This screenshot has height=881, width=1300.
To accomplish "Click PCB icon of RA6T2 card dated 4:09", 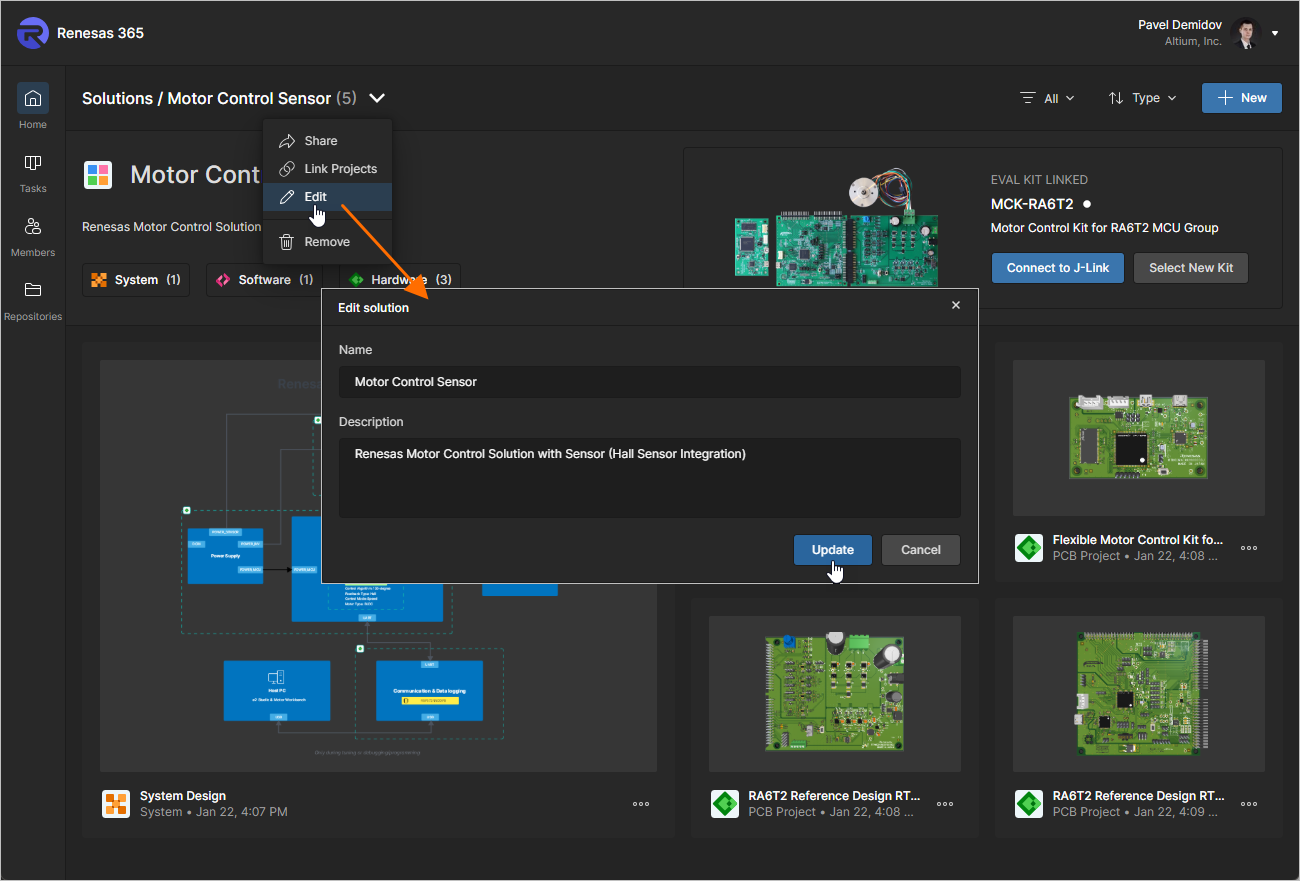I will click(1029, 803).
